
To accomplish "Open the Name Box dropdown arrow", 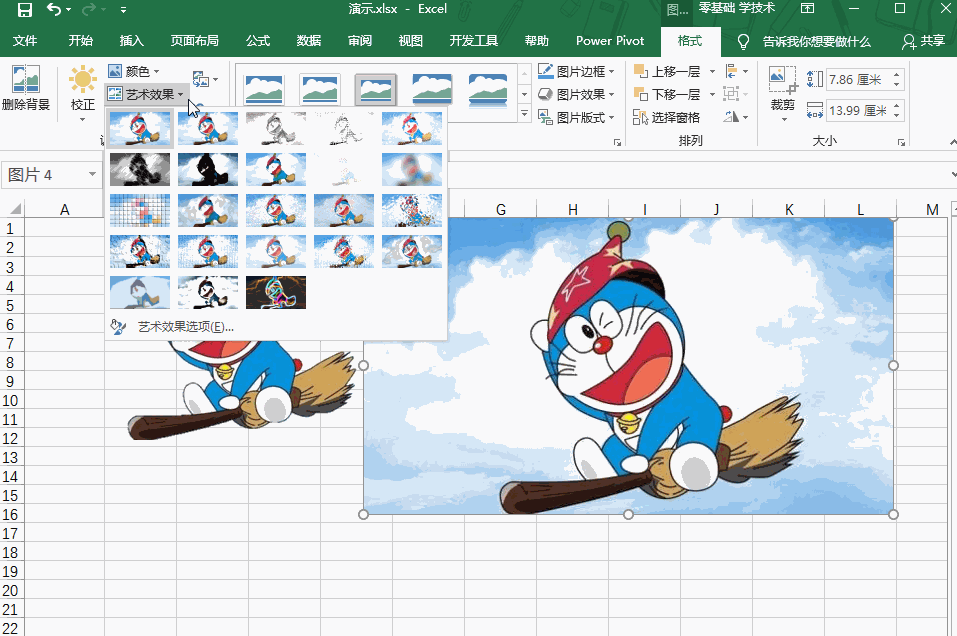I will click(92, 175).
